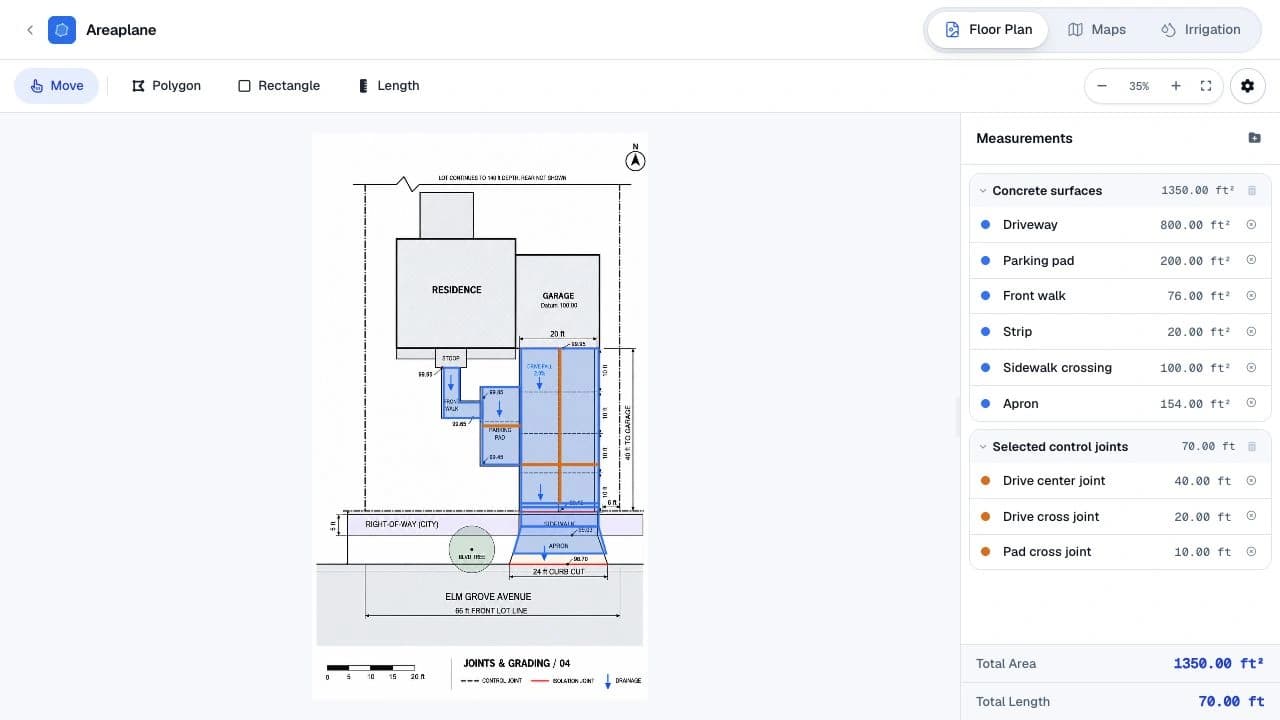Remove the Driveway measurement
This screenshot has width=1280, height=720.
1251,225
